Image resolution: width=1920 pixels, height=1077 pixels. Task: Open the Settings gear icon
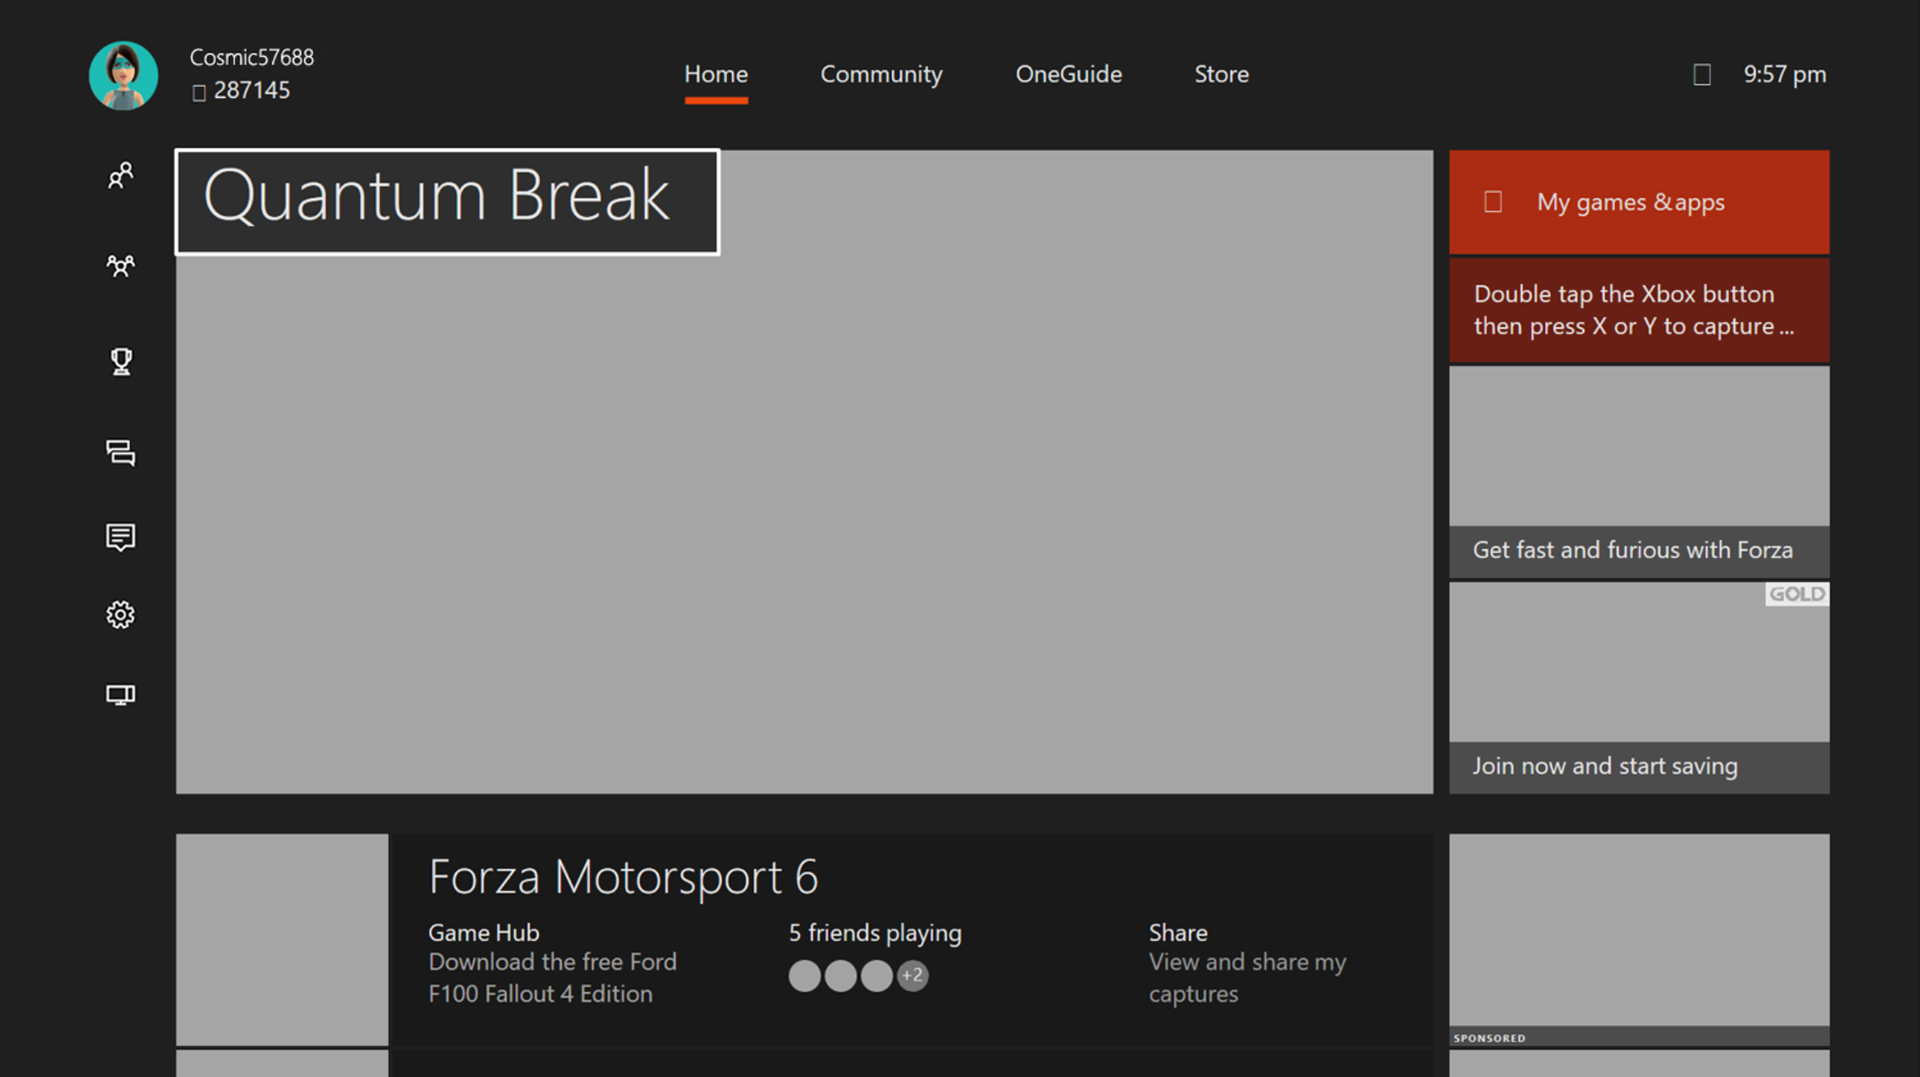121,614
